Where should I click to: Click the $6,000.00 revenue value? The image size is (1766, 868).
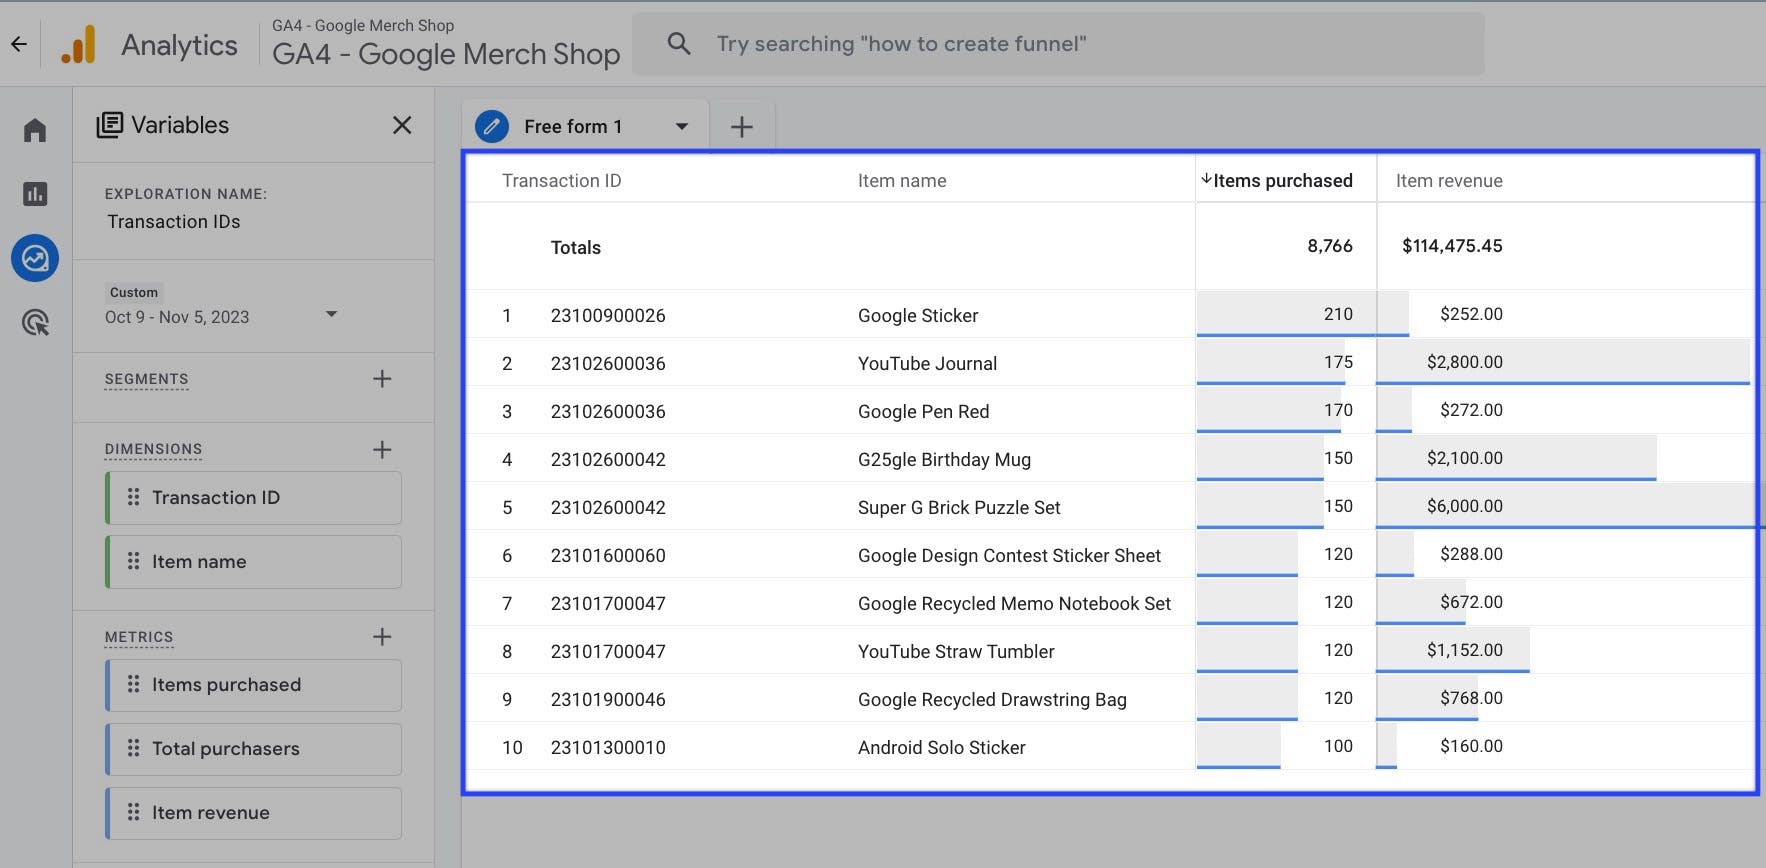point(1464,506)
